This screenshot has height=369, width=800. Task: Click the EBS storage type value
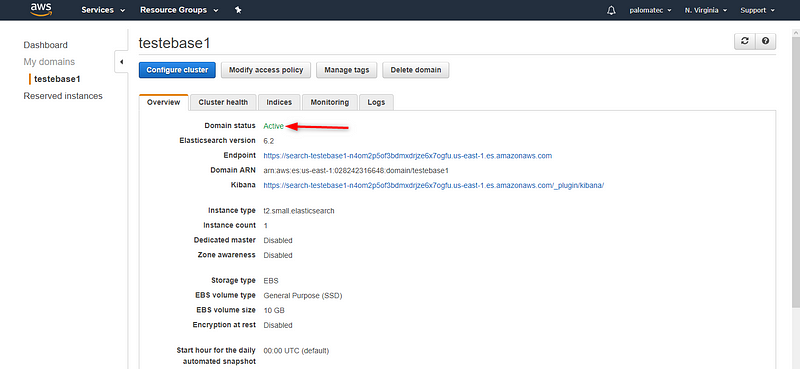click(271, 281)
